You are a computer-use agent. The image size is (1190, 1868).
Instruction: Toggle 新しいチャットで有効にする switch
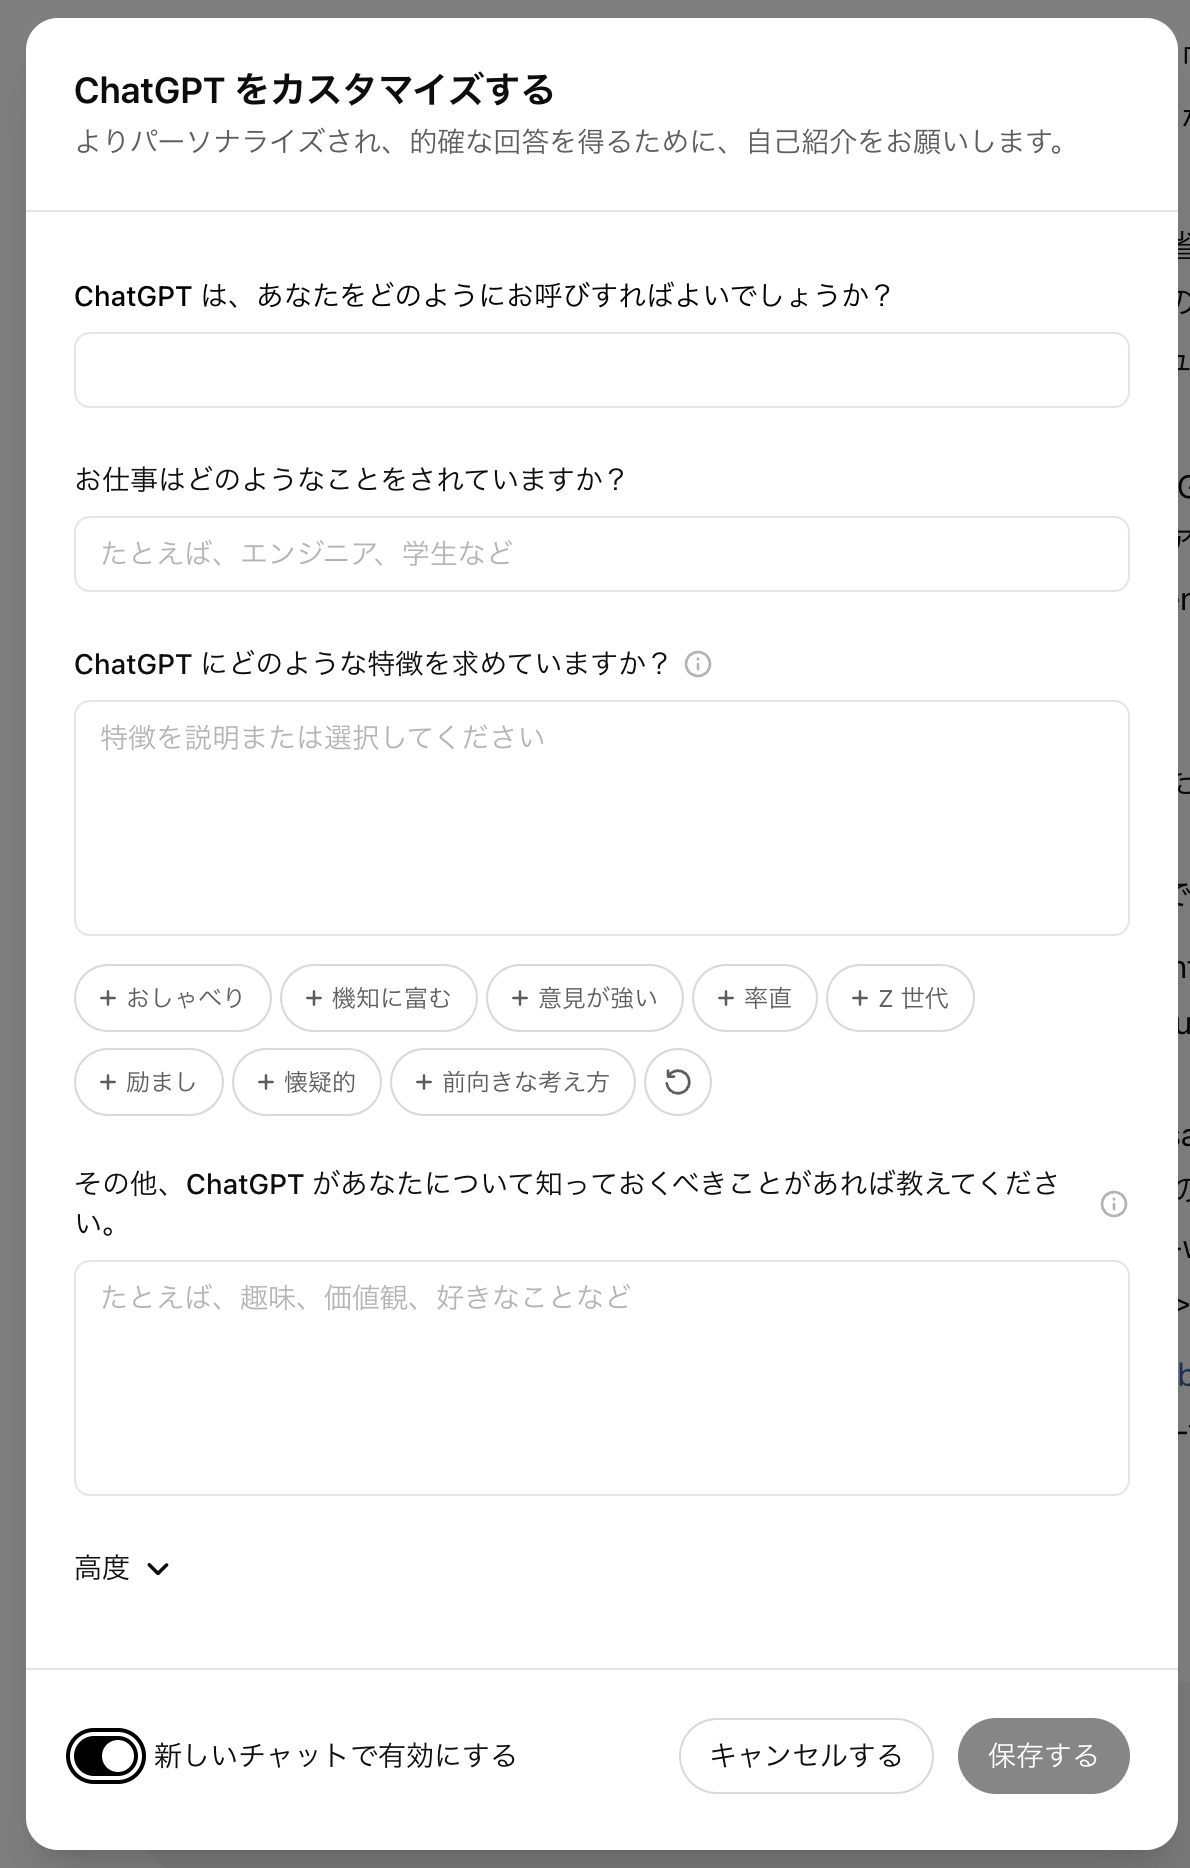coord(106,1756)
